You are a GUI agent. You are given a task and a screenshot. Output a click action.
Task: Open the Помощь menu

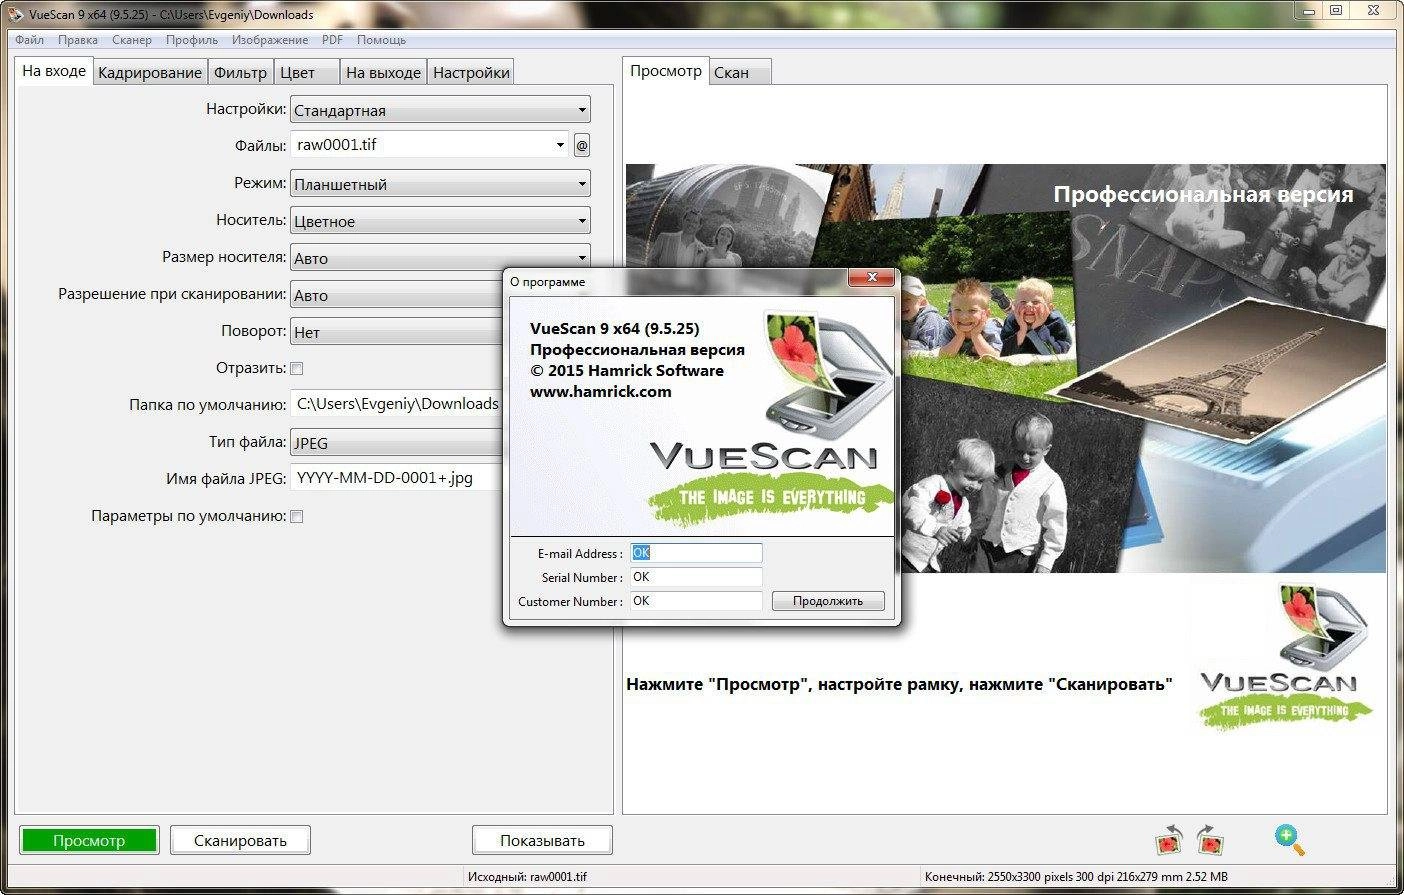coord(381,40)
